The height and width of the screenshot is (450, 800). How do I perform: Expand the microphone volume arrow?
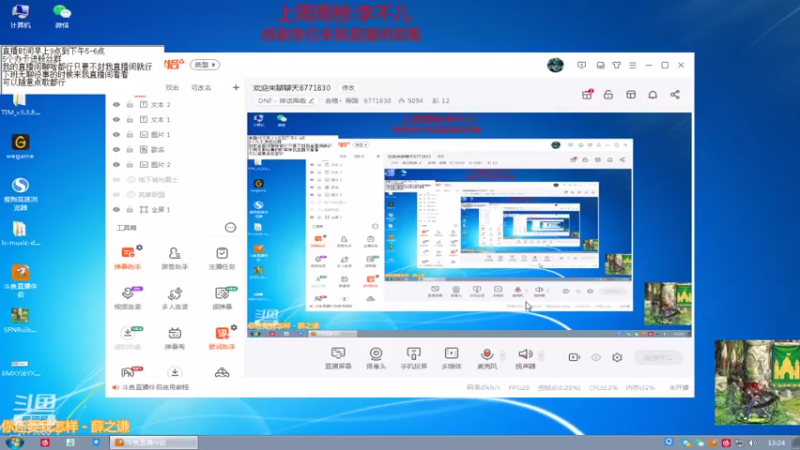(x=503, y=355)
